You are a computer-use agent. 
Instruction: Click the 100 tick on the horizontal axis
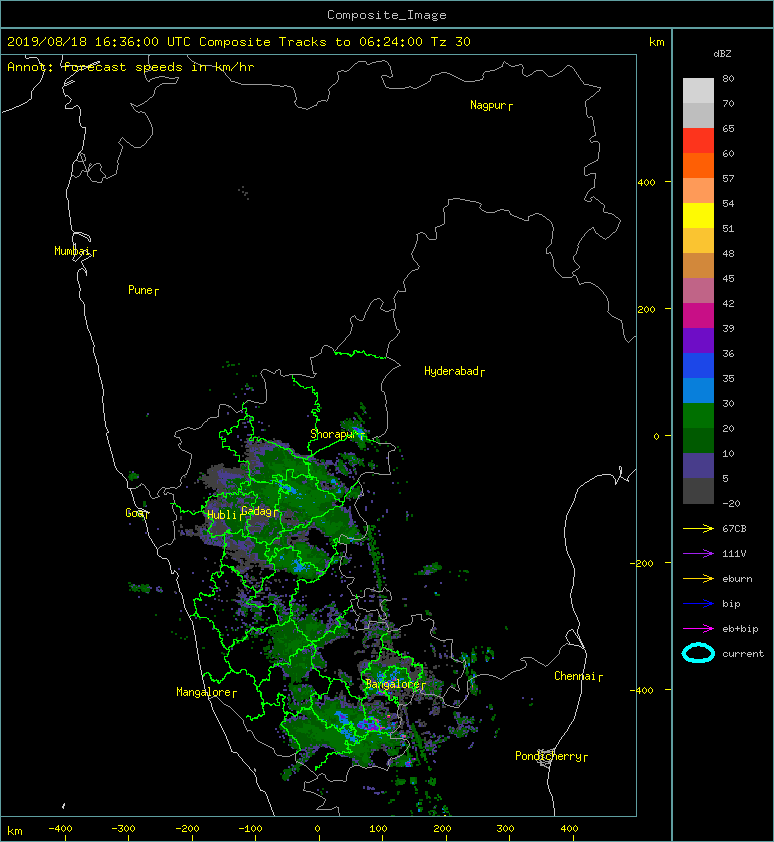coord(379,829)
